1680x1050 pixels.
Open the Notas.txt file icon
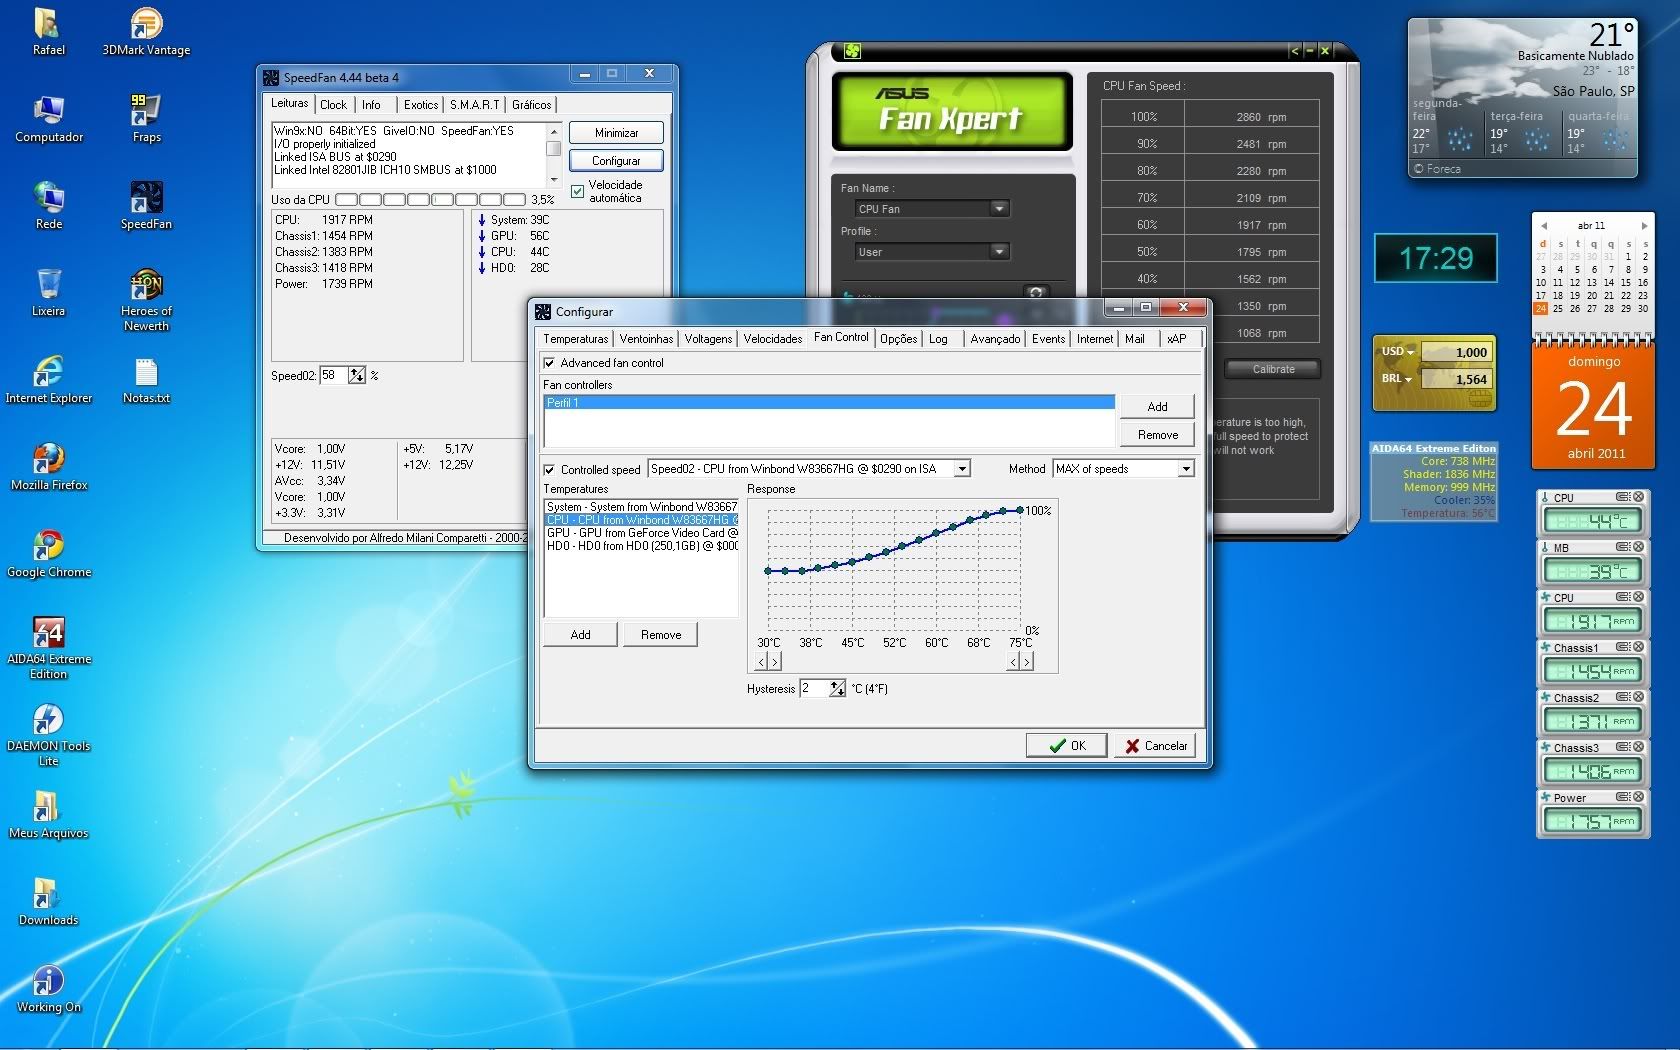pyautogui.click(x=146, y=380)
